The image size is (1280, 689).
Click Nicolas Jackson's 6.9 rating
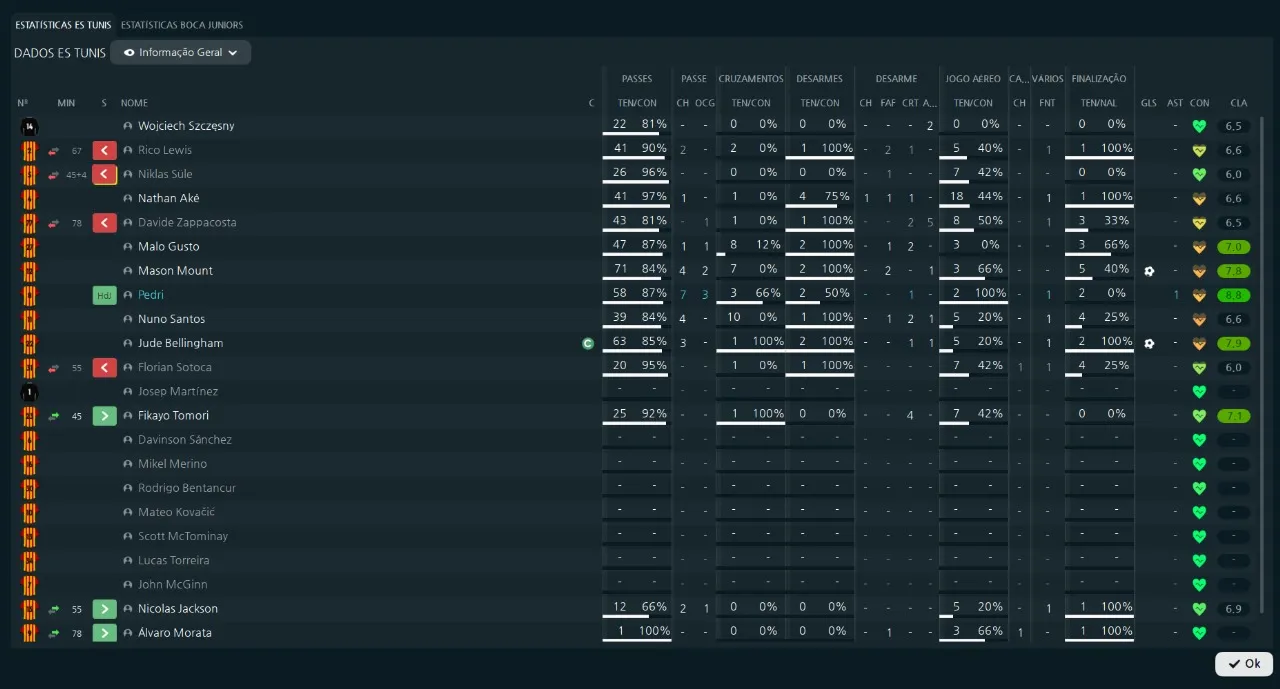pos(1234,608)
